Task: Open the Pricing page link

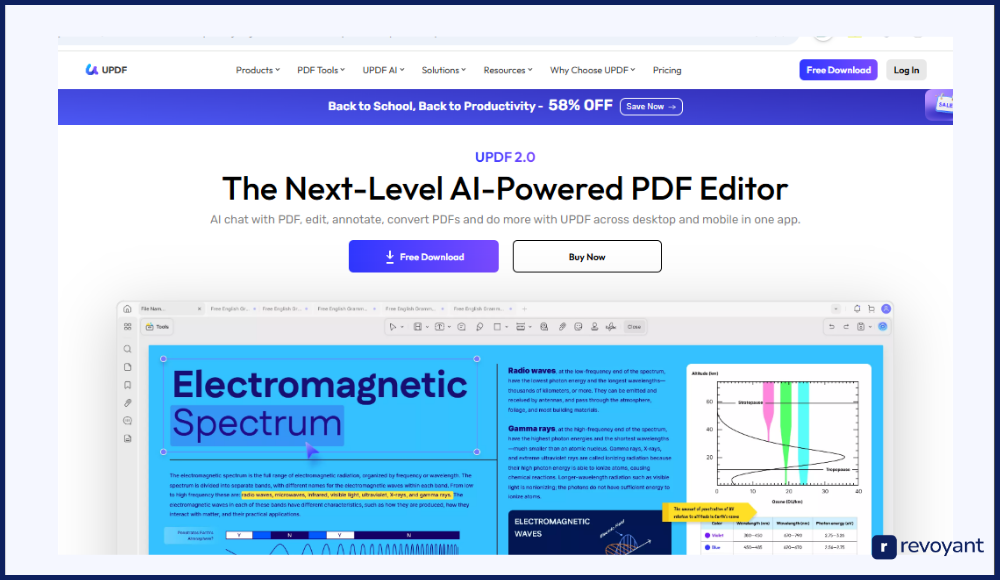Action: coord(667,70)
